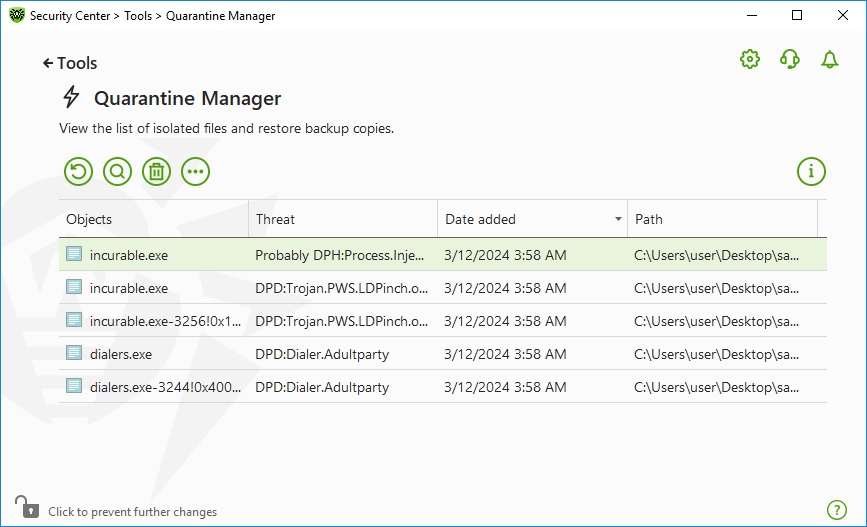Minimize the Security Center window
The image size is (867, 527).
click(751, 15)
